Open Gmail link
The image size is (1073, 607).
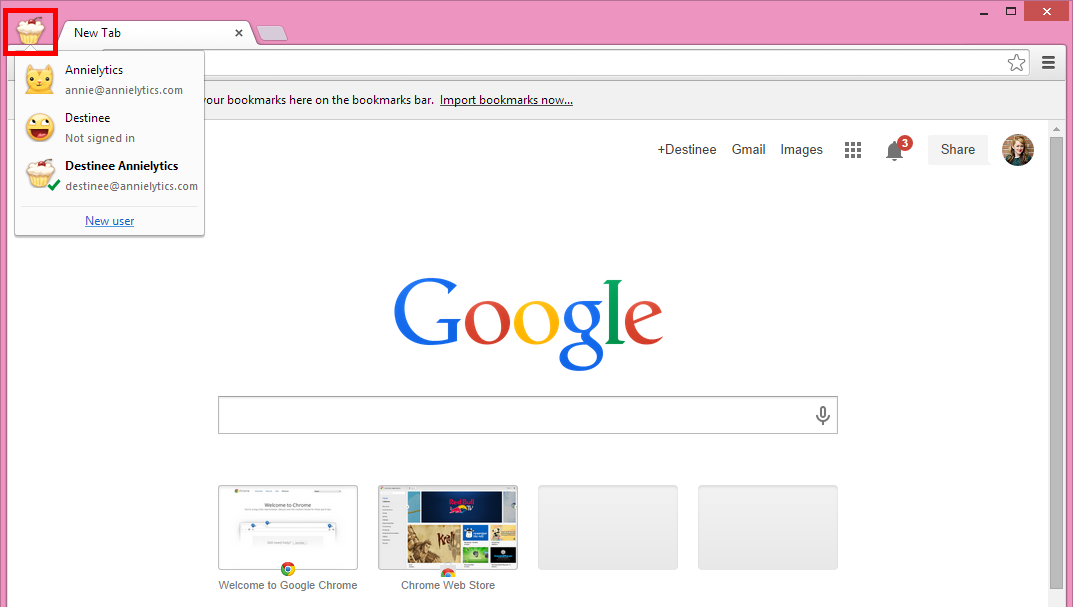point(749,149)
